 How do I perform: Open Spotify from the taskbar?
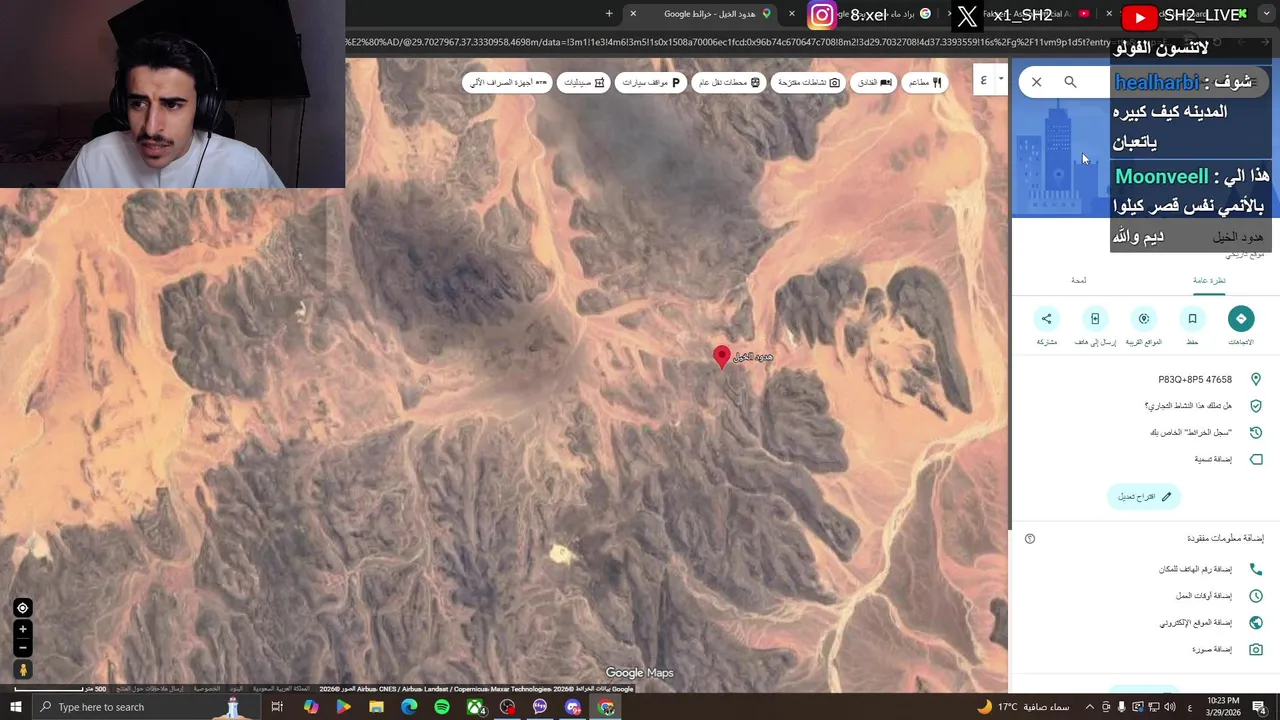pyautogui.click(x=442, y=707)
